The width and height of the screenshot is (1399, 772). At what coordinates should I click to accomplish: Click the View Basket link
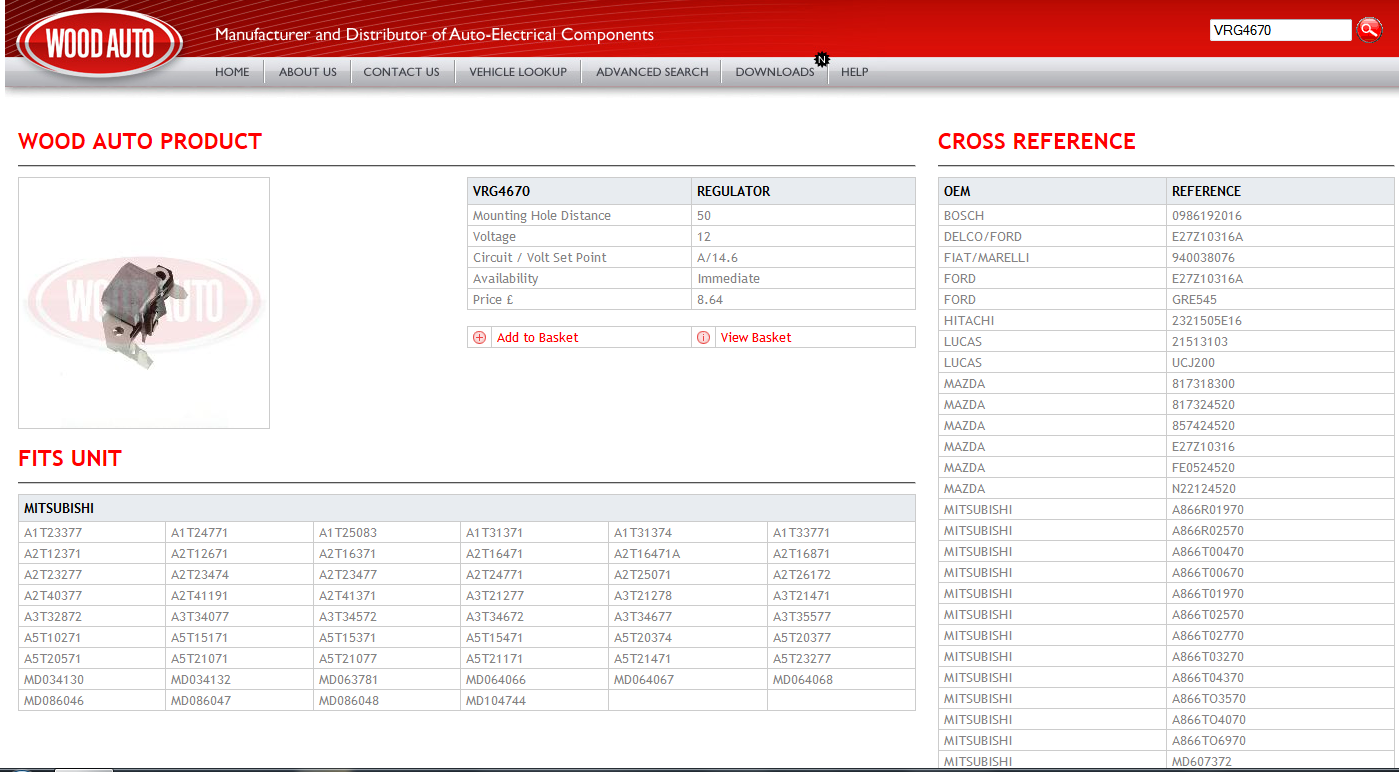tap(756, 338)
